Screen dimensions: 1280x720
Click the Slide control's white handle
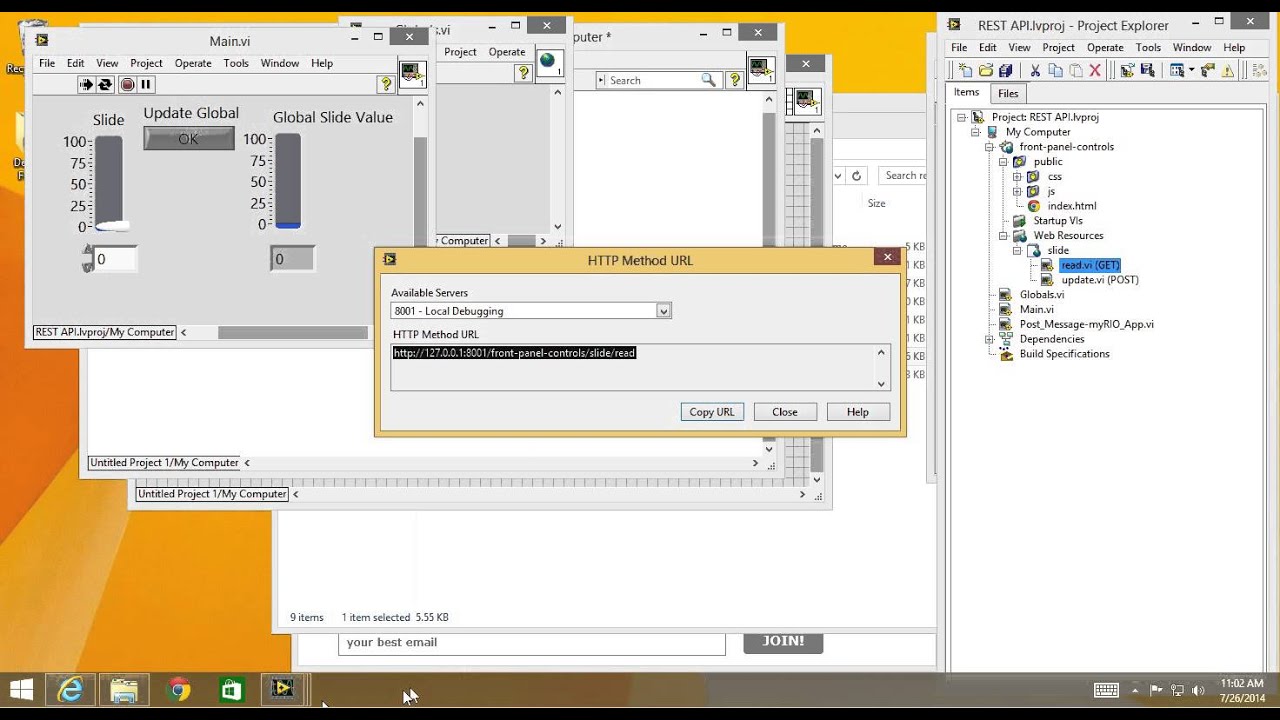click(111, 226)
